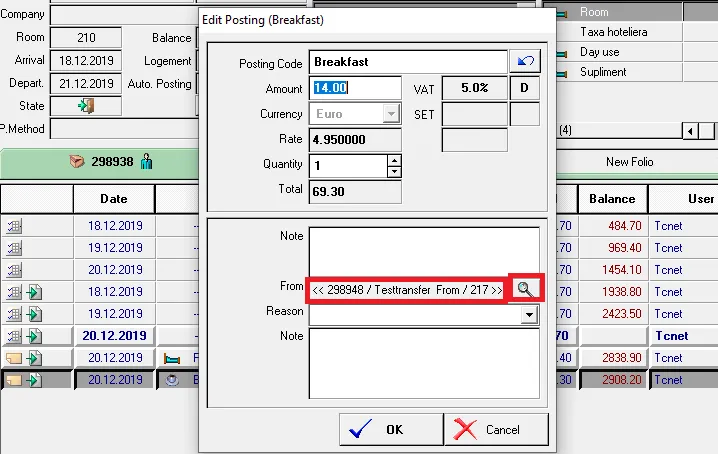Click the Posting Code Breakfast field
This screenshot has height=454, width=718.
click(408, 62)
